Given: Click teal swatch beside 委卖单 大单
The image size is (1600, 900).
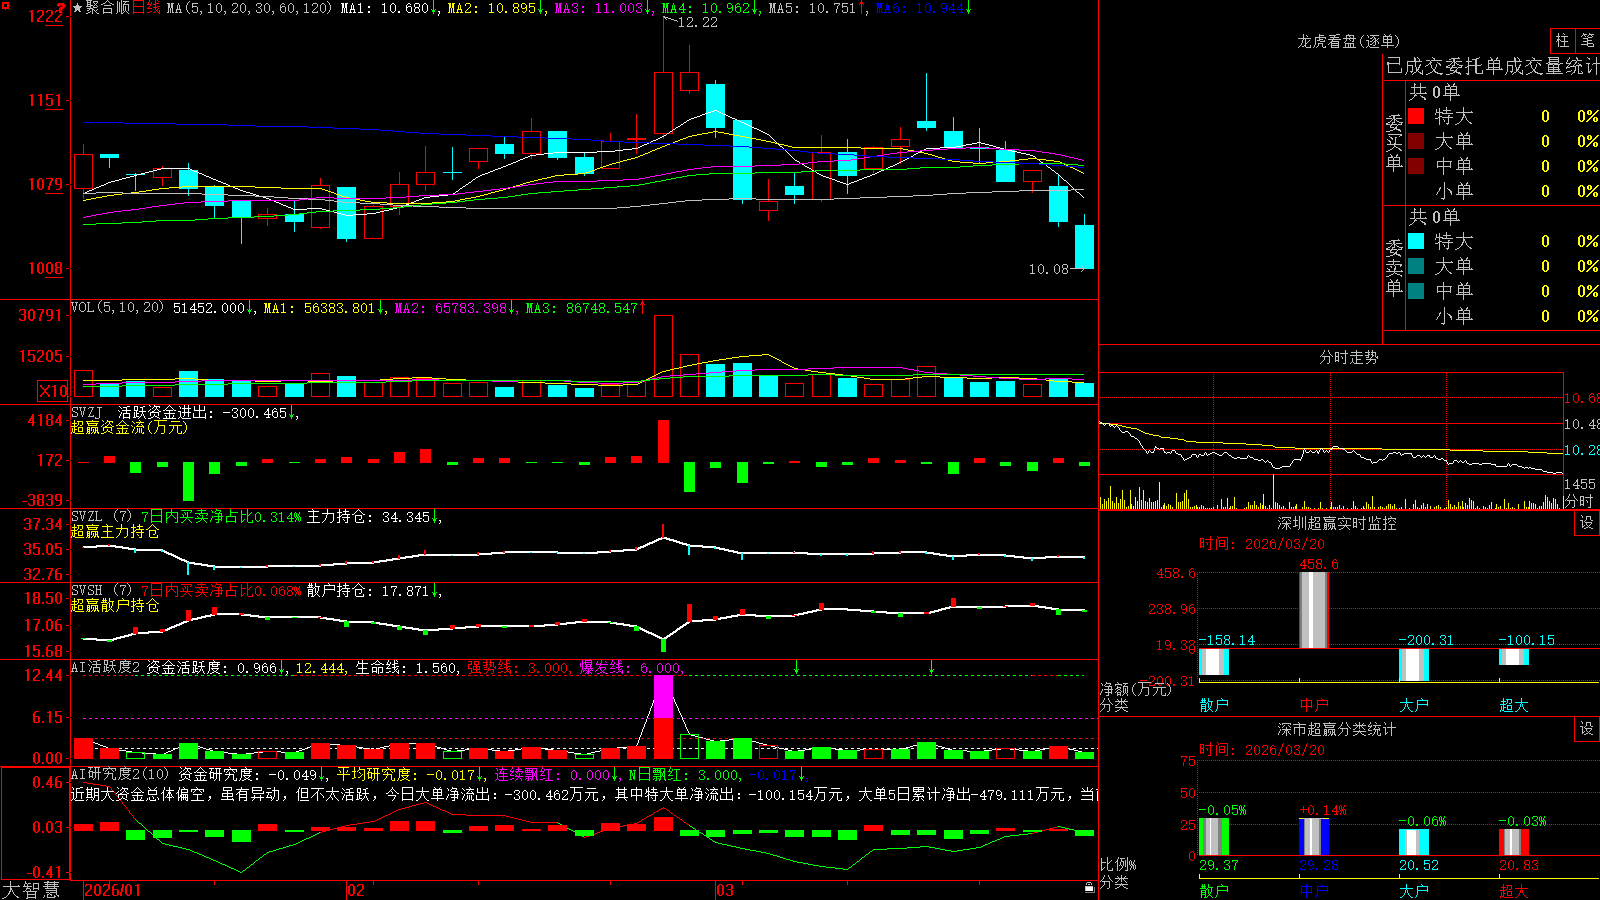Looking at the screenshot, I should [x=1416, y=266].
